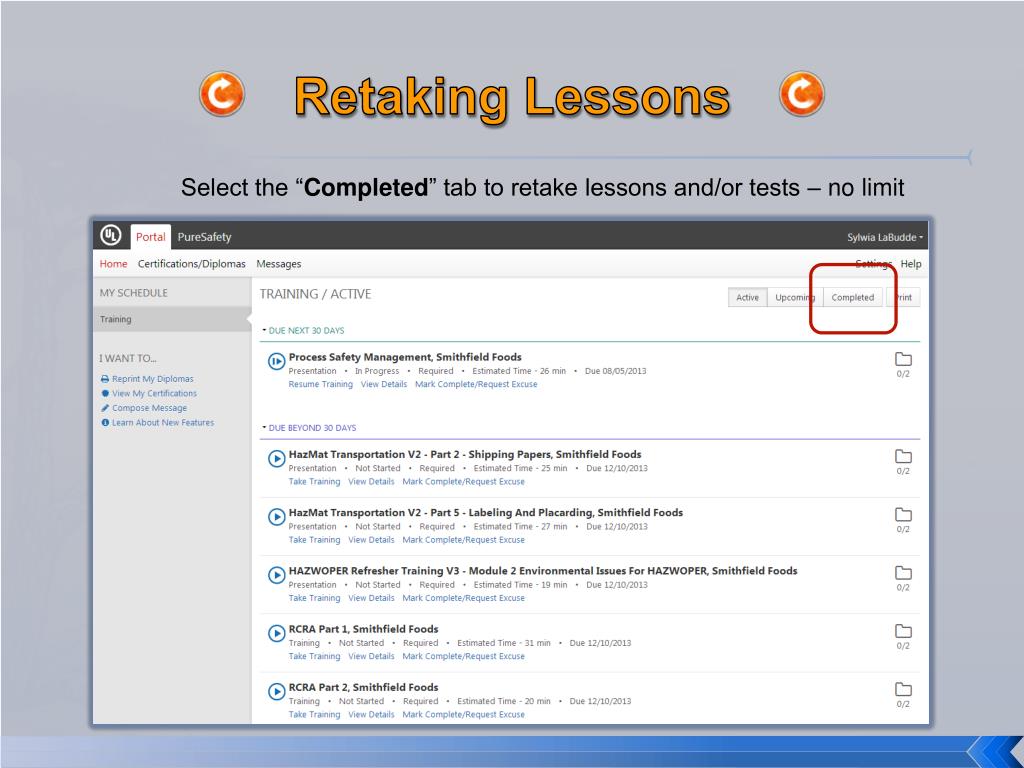Click play icon for HazMat Part 2 Shipping Papers
Viewport: 1024px width, 768px height.
[x=276, y=458]
